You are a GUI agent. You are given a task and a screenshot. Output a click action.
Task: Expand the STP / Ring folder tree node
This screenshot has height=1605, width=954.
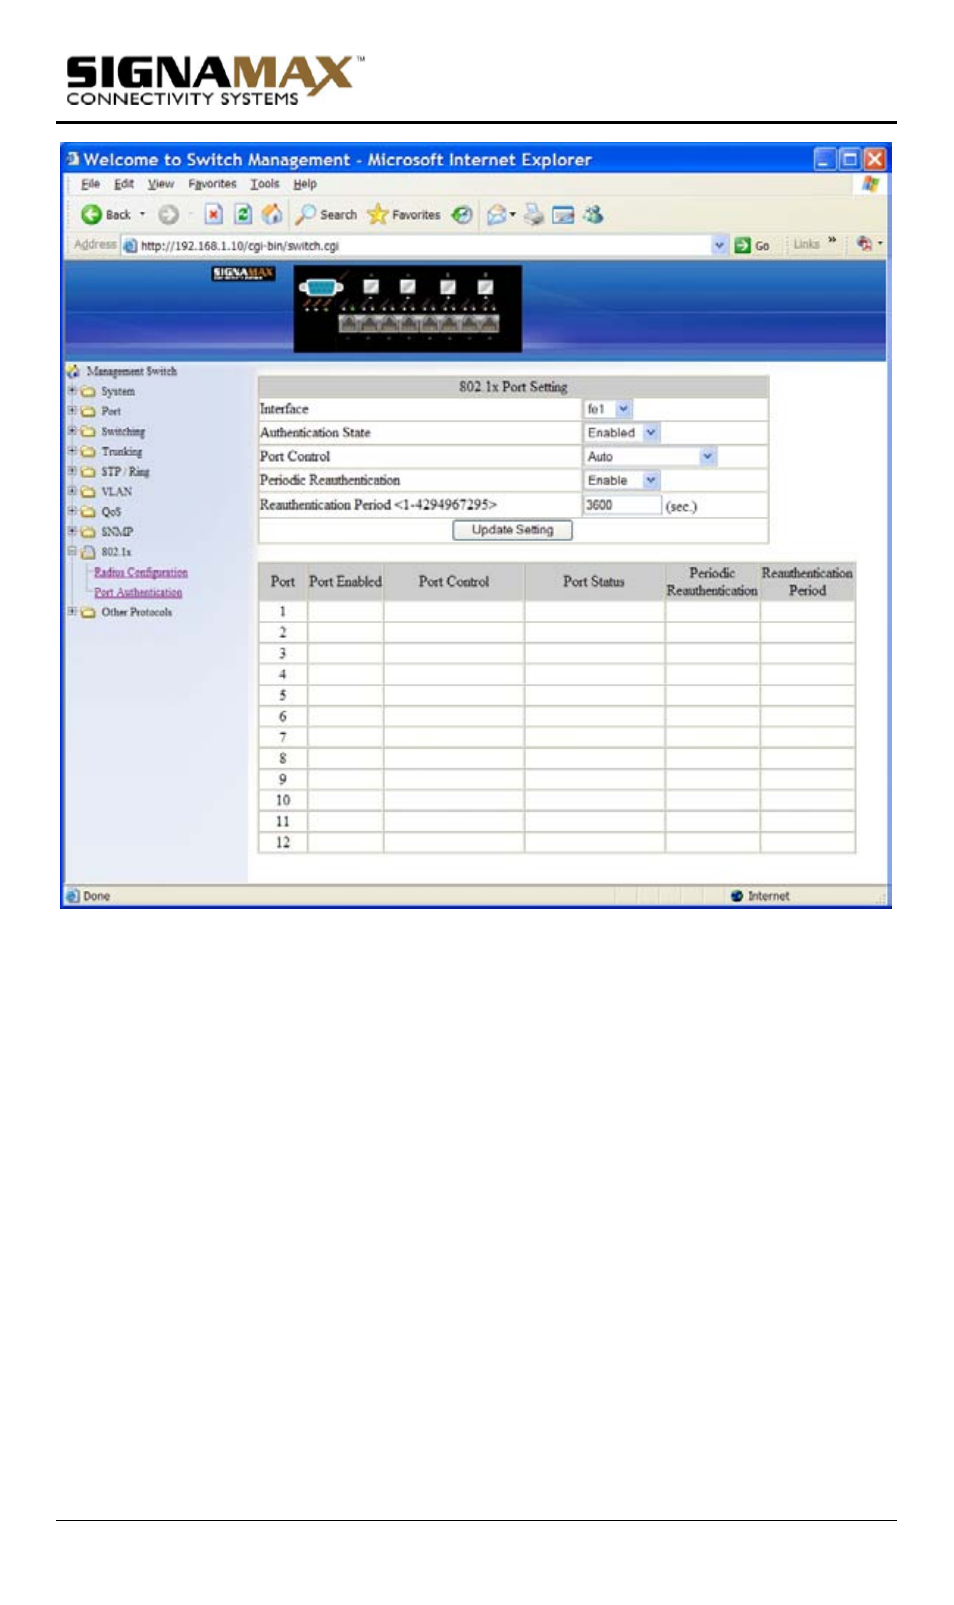click(x=72, y=471)
